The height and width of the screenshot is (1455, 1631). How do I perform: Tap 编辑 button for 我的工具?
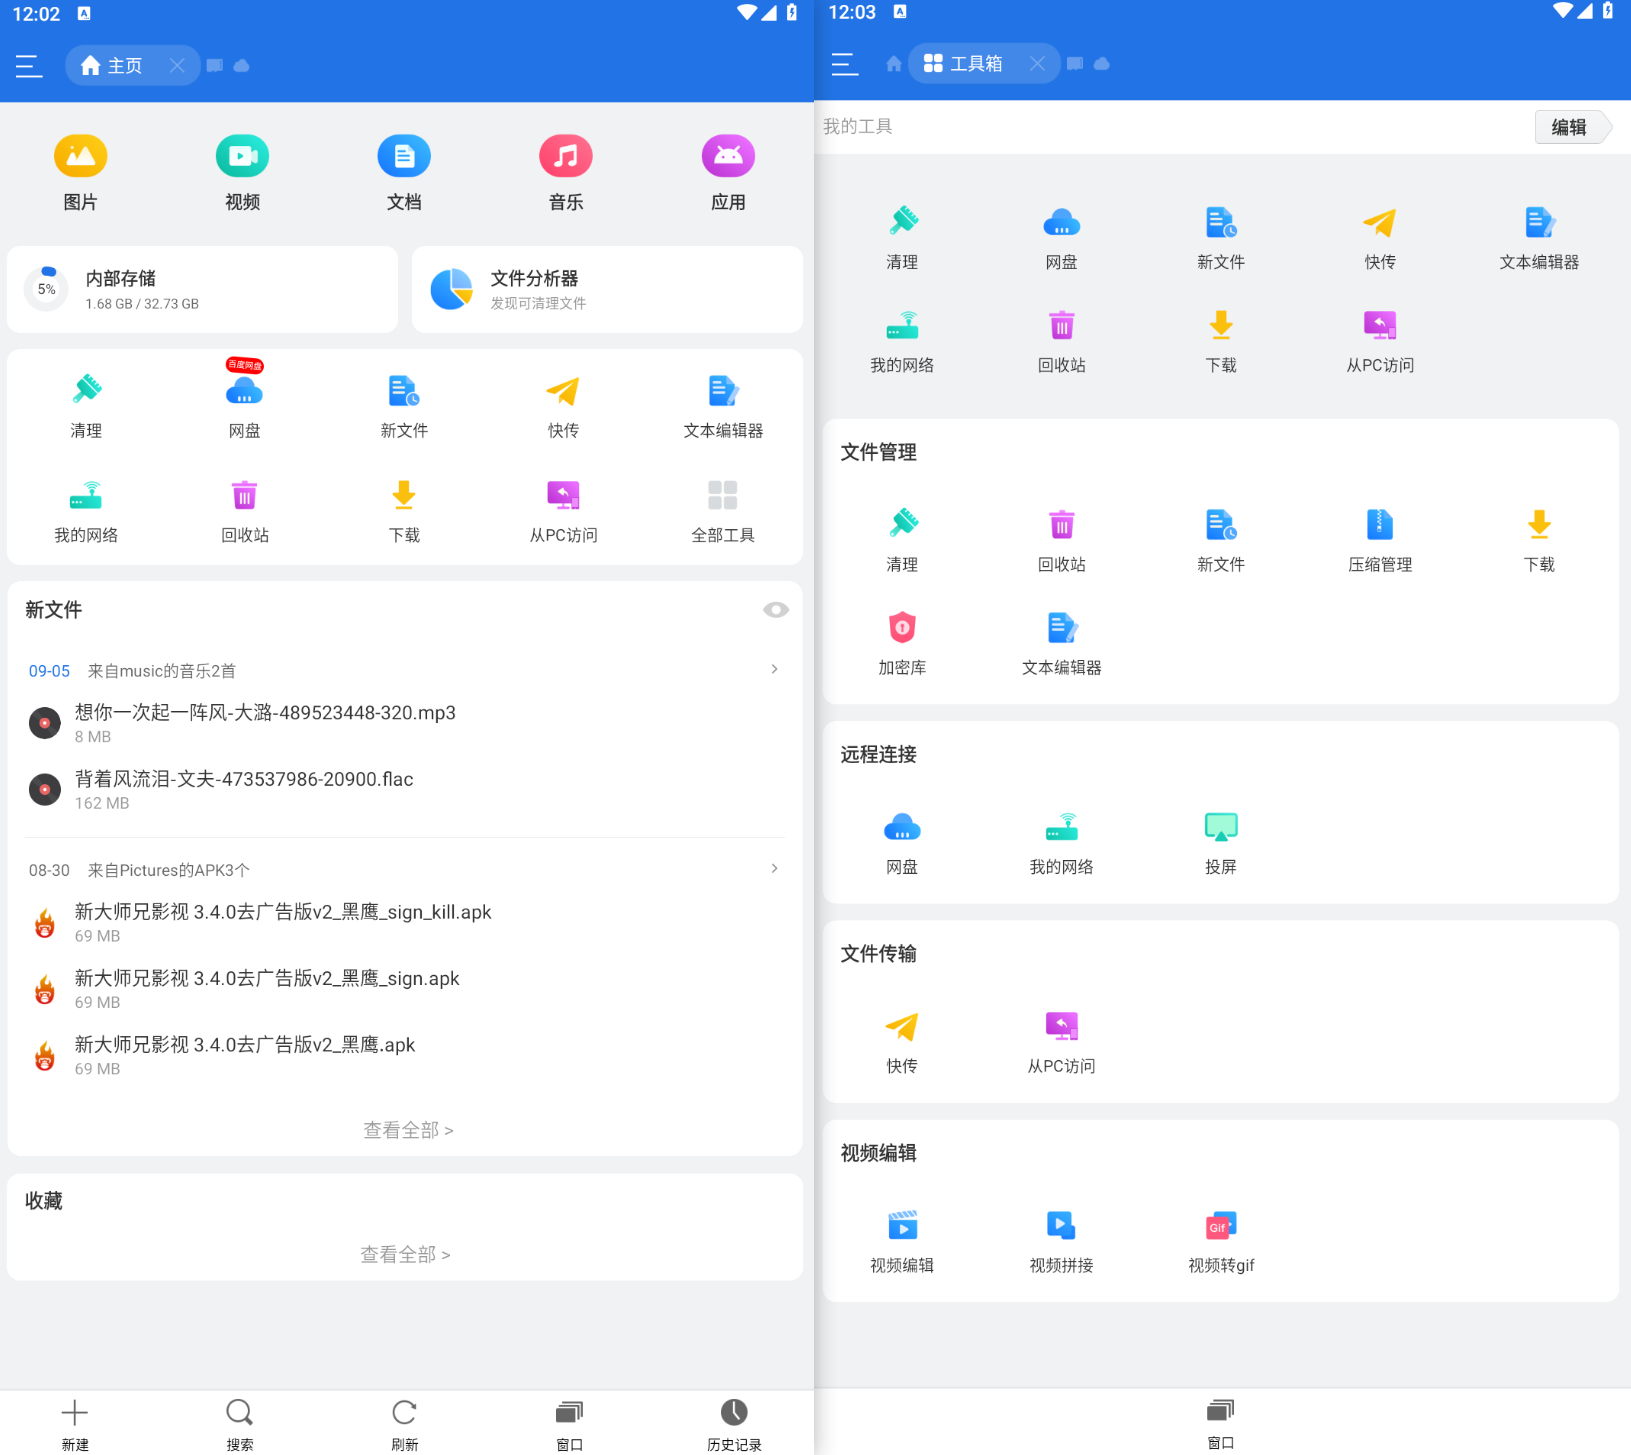coord(1571,127)
